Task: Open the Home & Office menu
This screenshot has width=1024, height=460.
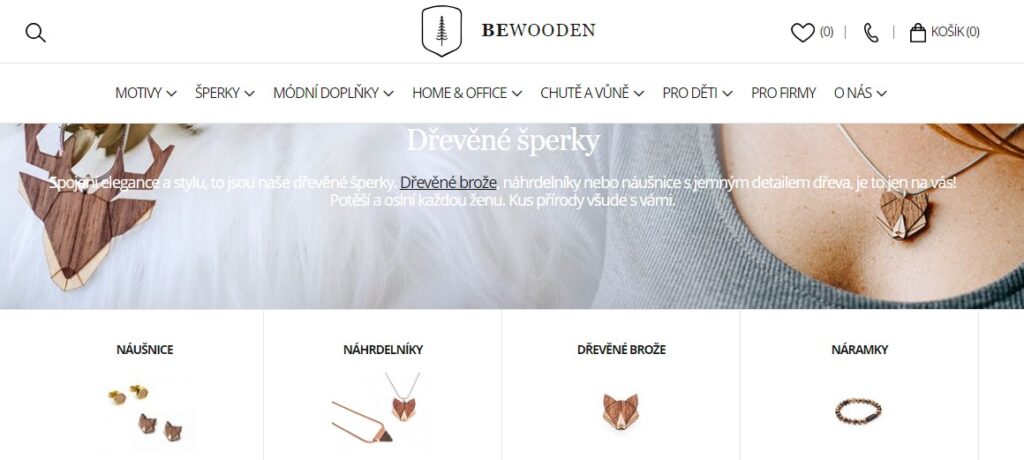Action: point(467,93)
